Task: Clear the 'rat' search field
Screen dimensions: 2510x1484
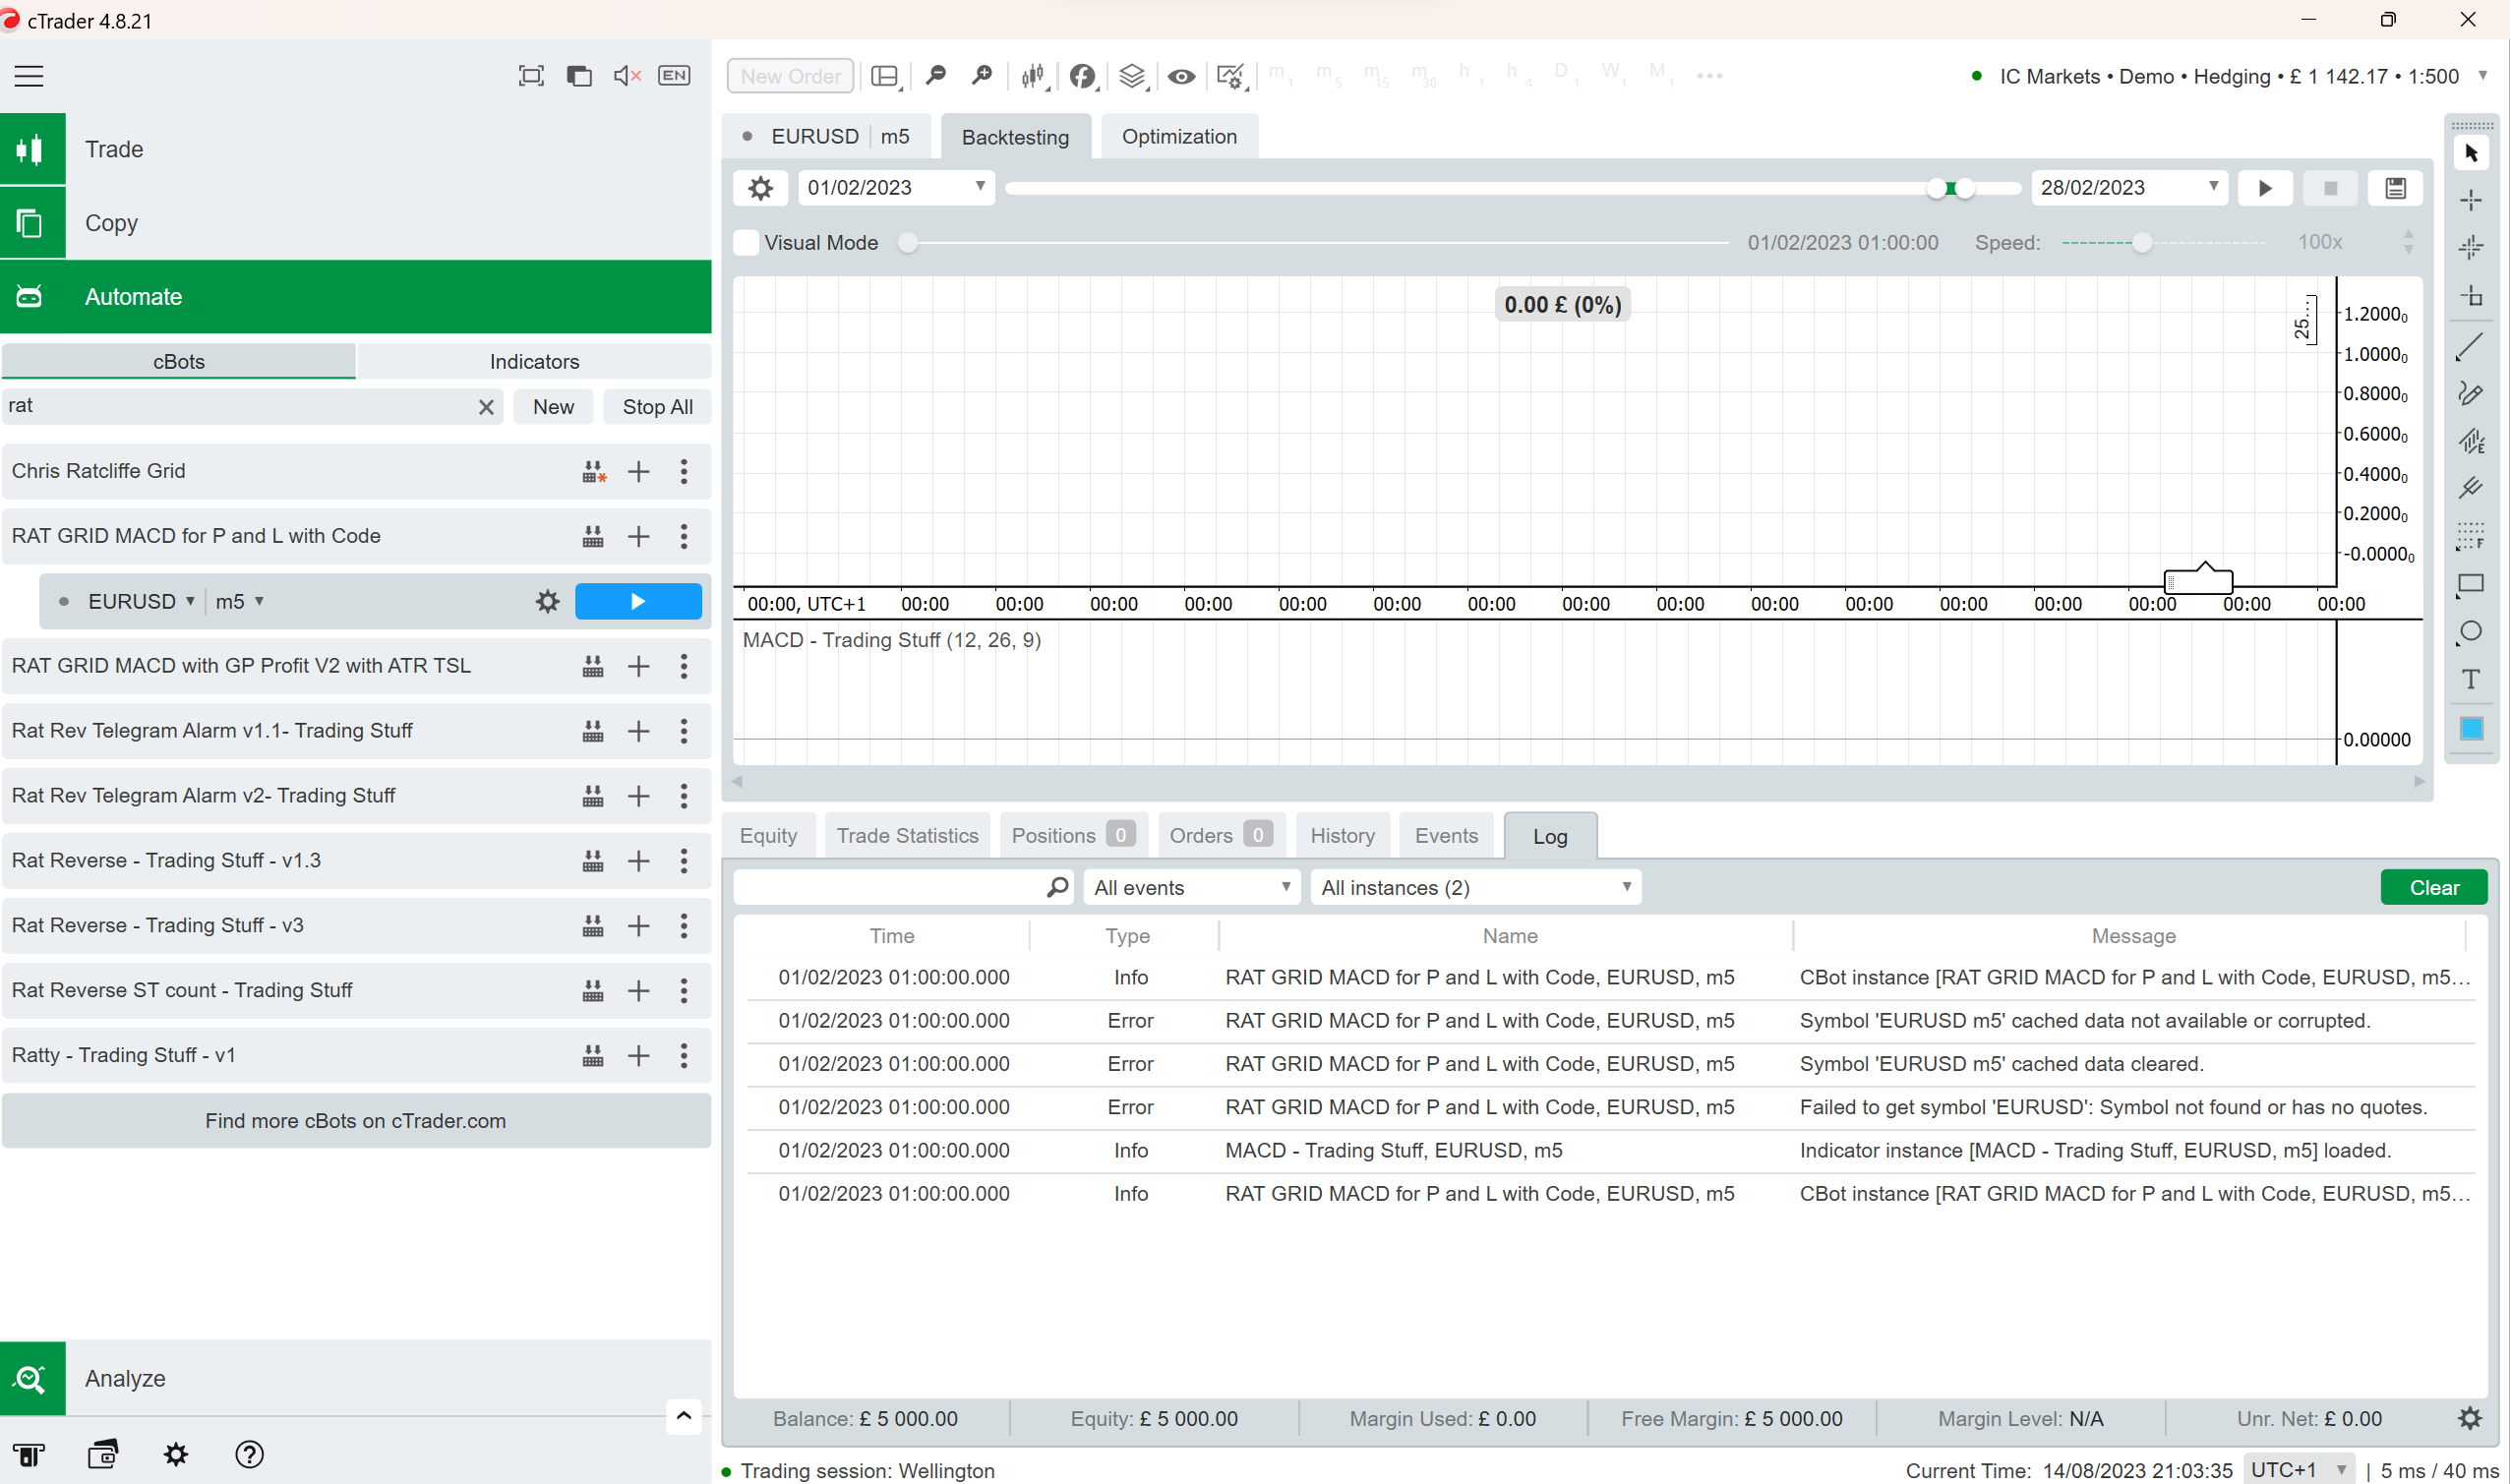Action: coord(486,407)
